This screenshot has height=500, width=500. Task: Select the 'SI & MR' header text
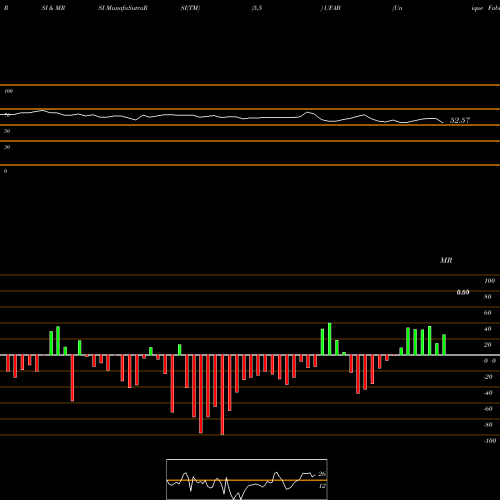53,8
